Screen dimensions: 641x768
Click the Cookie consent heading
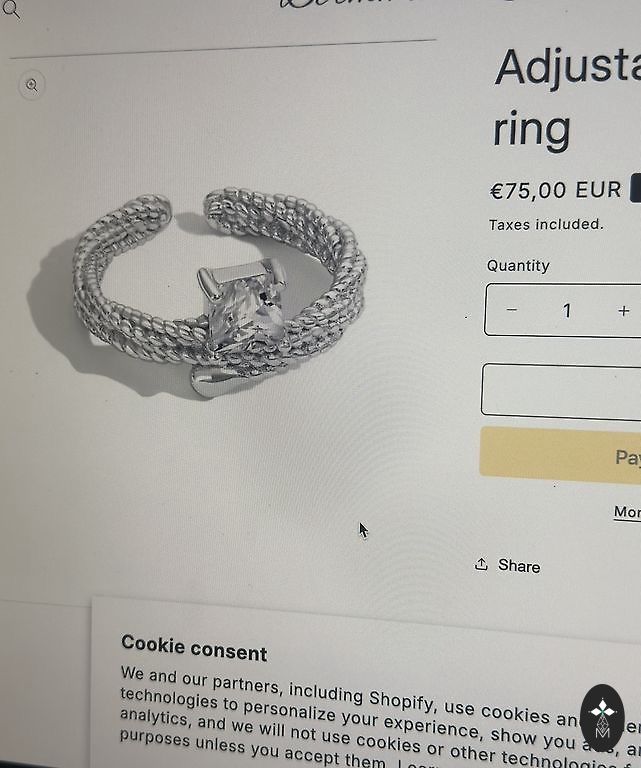(194, 648)
